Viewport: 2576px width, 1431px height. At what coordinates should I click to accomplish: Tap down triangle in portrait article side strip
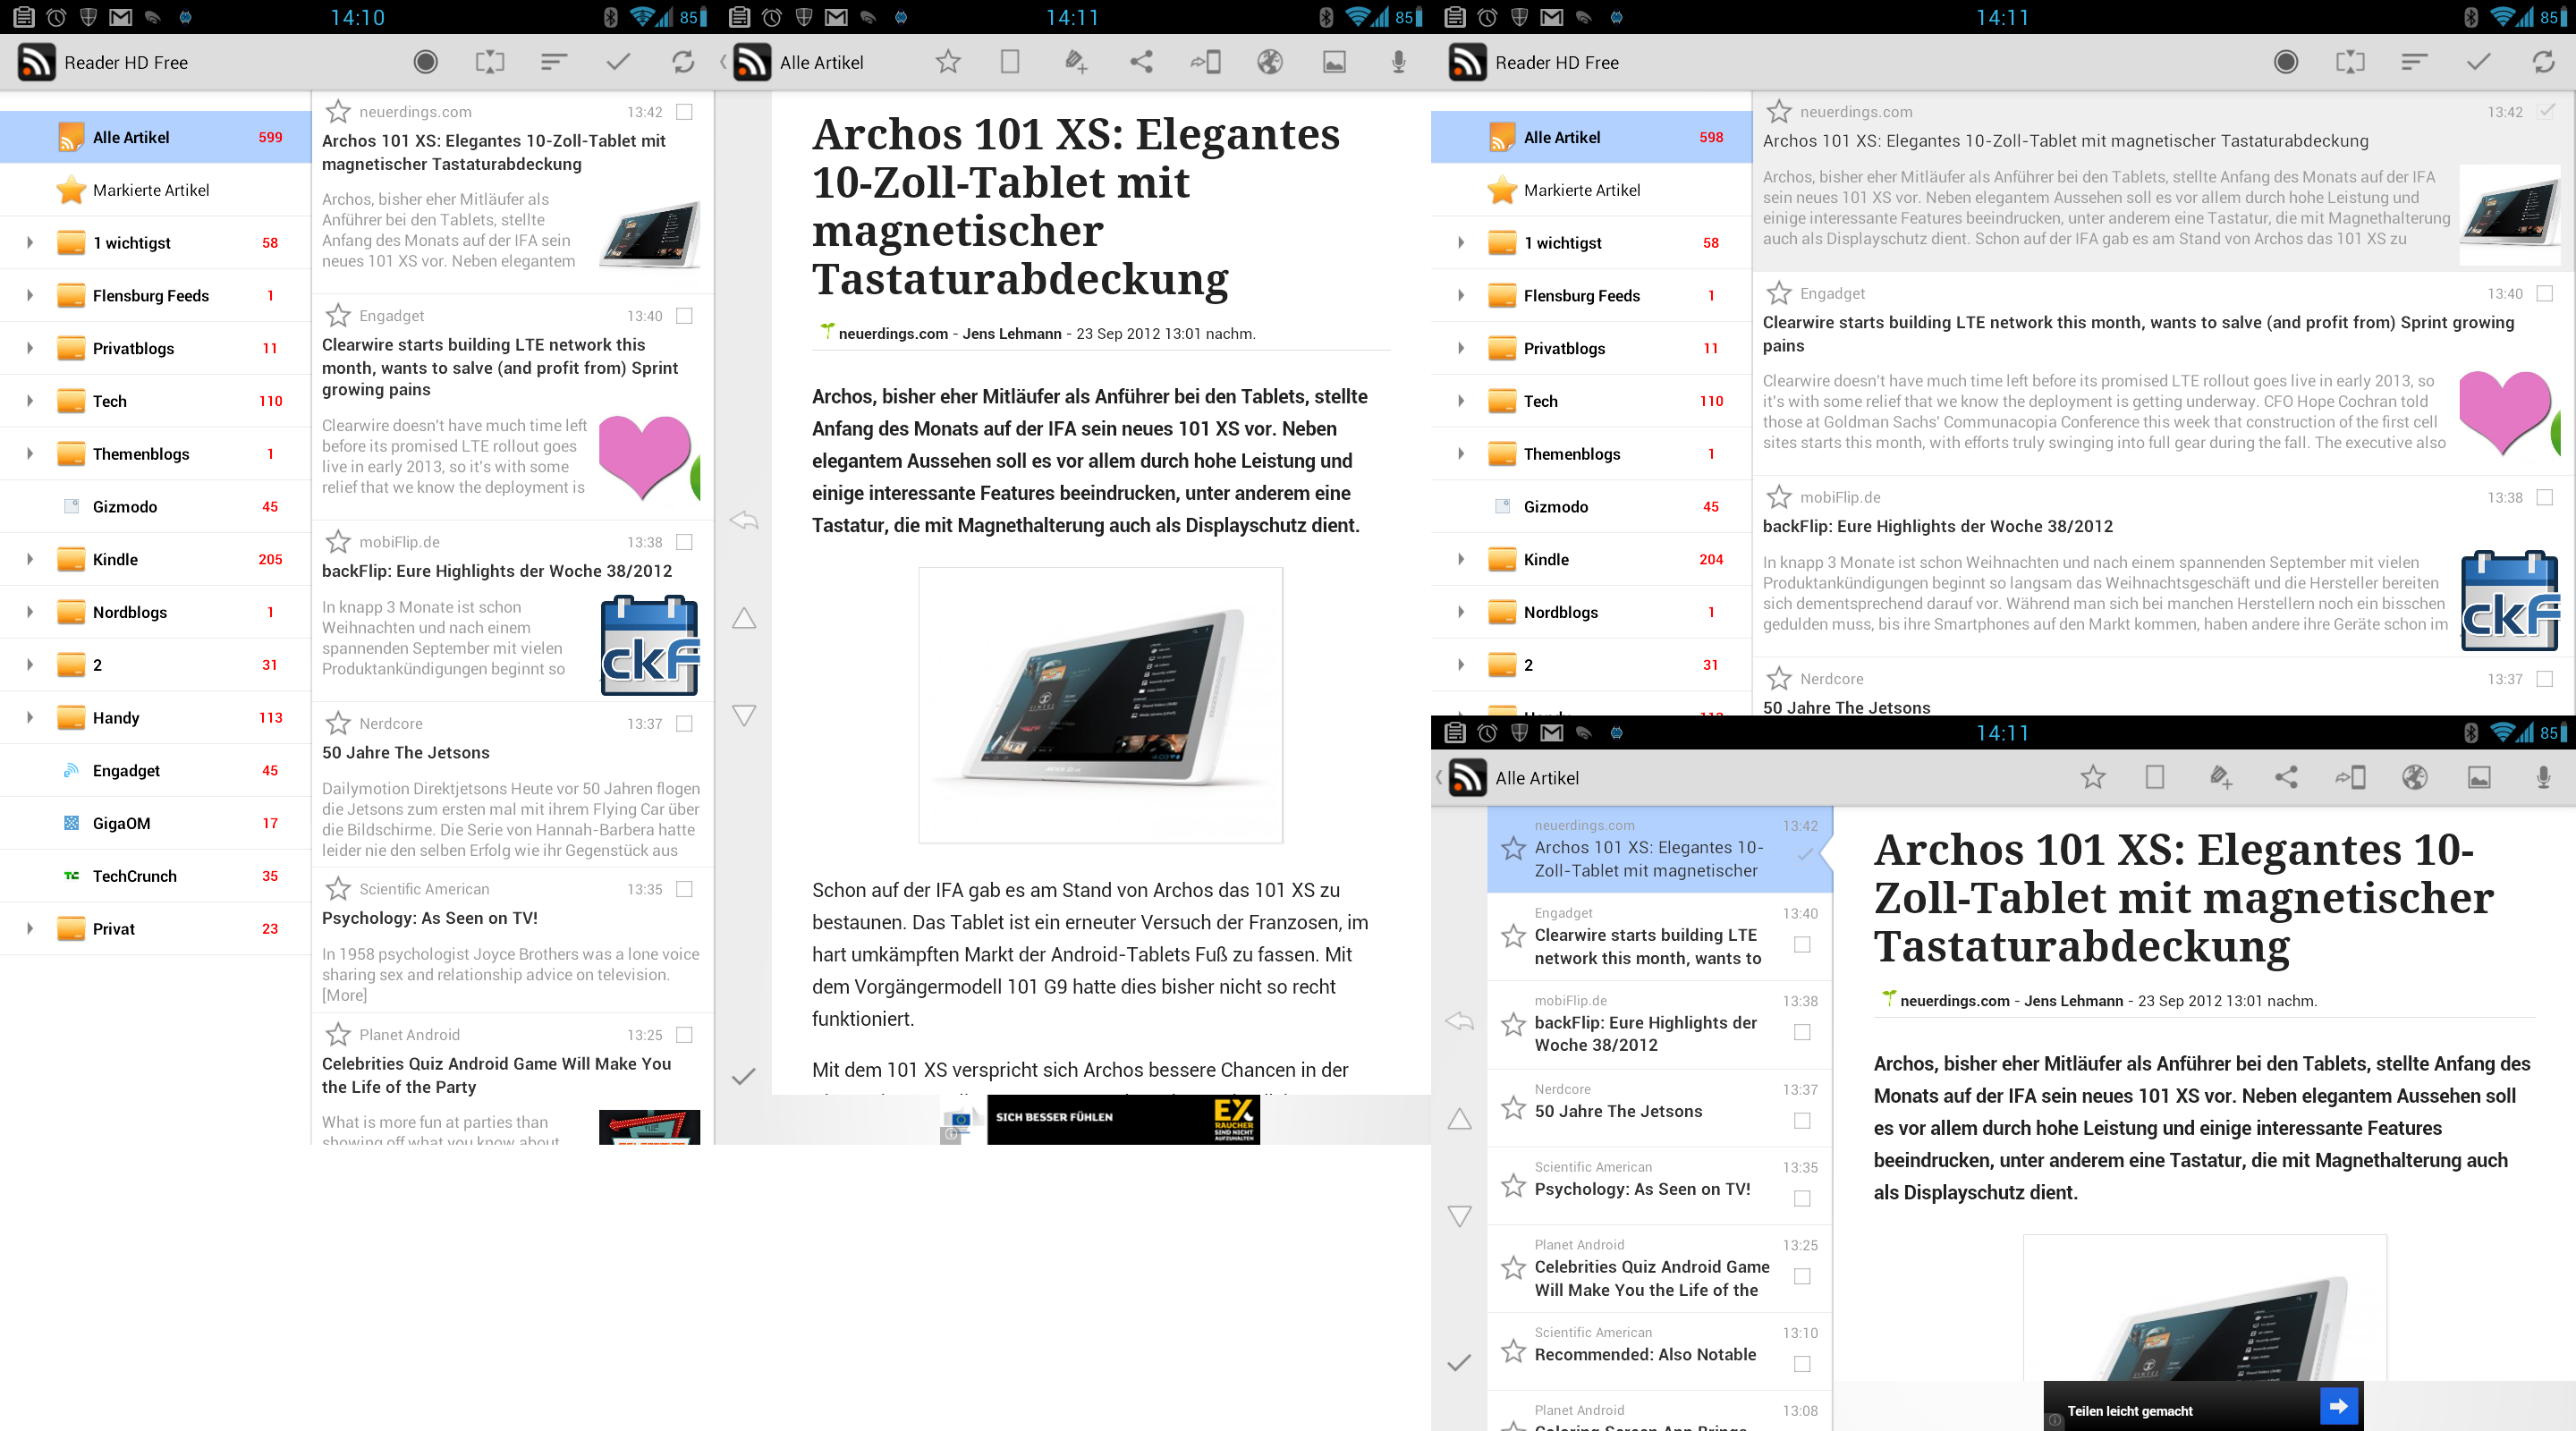click(x=744, y=715)
